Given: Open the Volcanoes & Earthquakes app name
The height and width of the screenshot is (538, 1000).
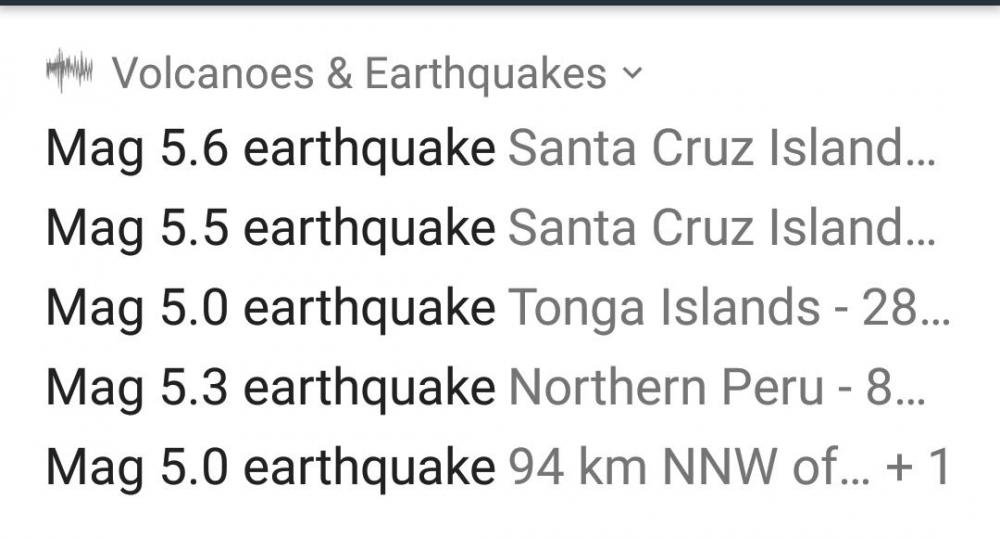Looking at the screenshot, I should pos(358,73).
